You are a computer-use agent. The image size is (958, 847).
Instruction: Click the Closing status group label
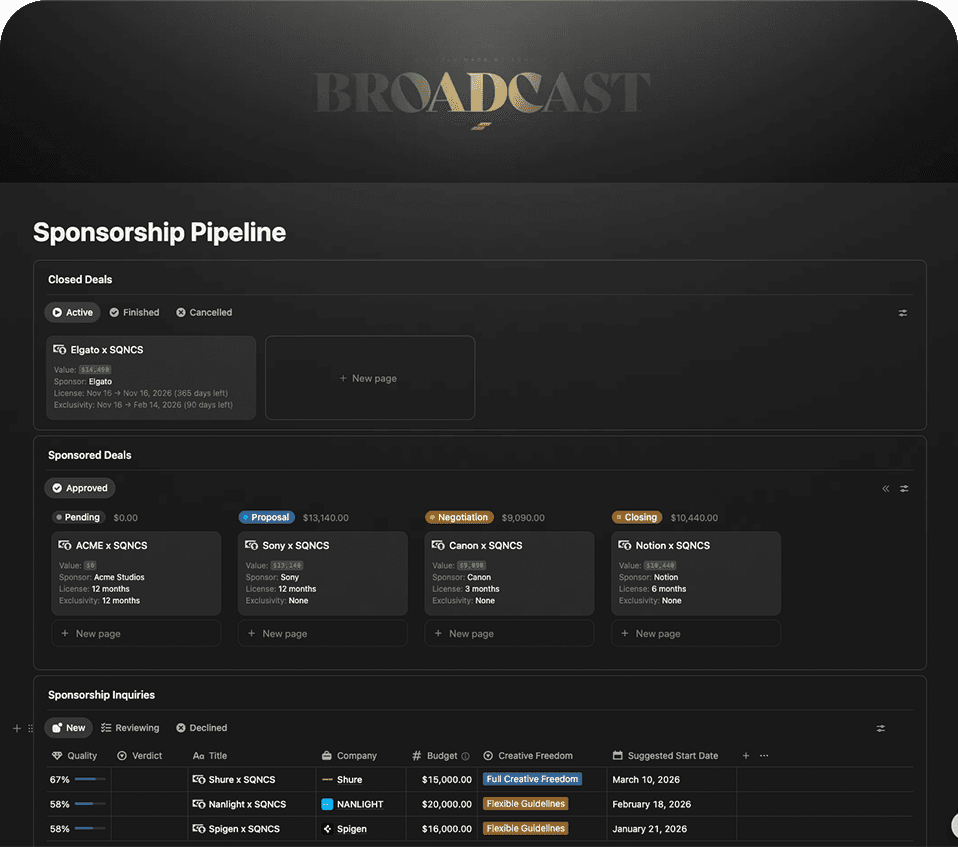[637, 517]
